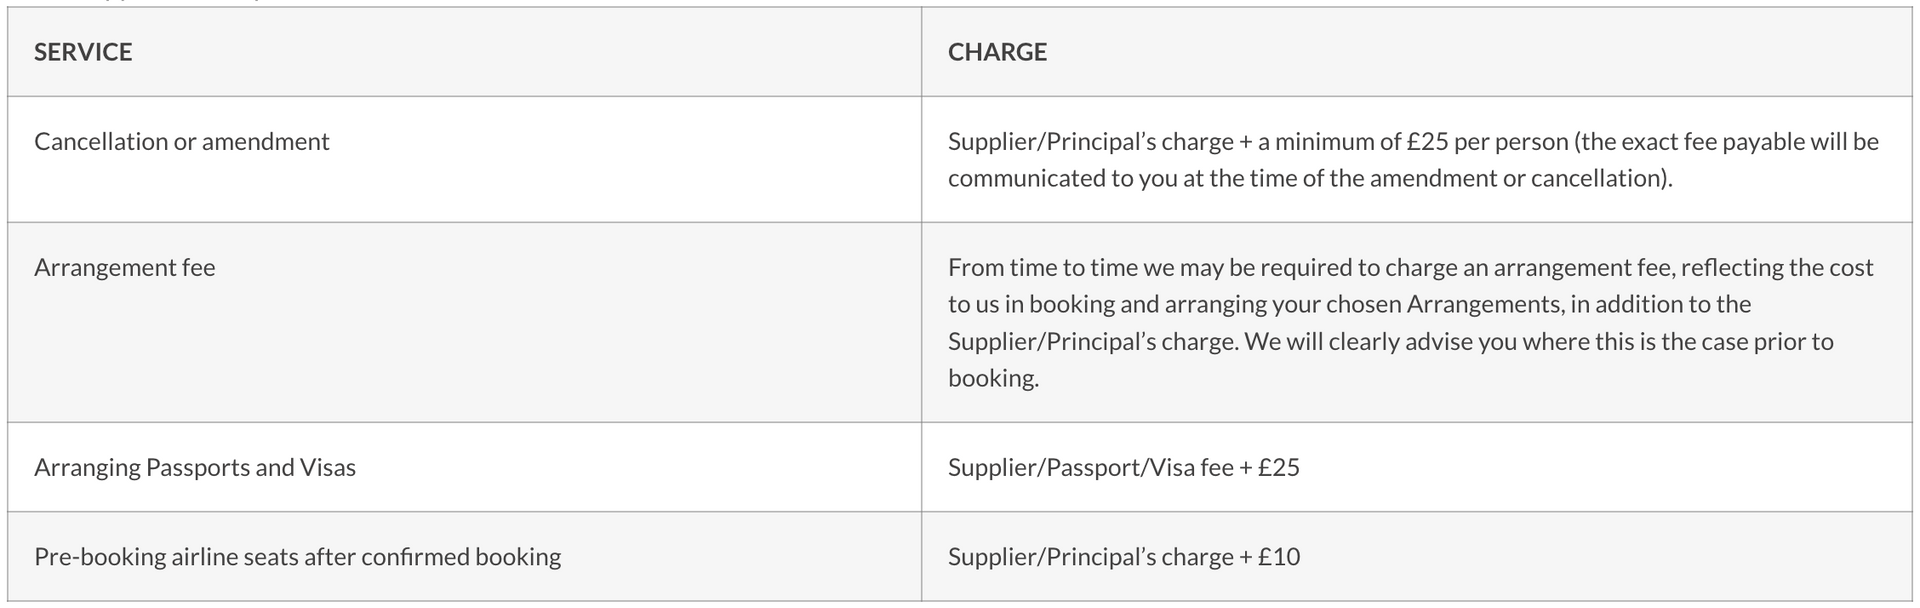Click the 'Arrangement fee' service cell
Image resolution: width=1920 pixels, height=608 pixels.
click(124, 268)
